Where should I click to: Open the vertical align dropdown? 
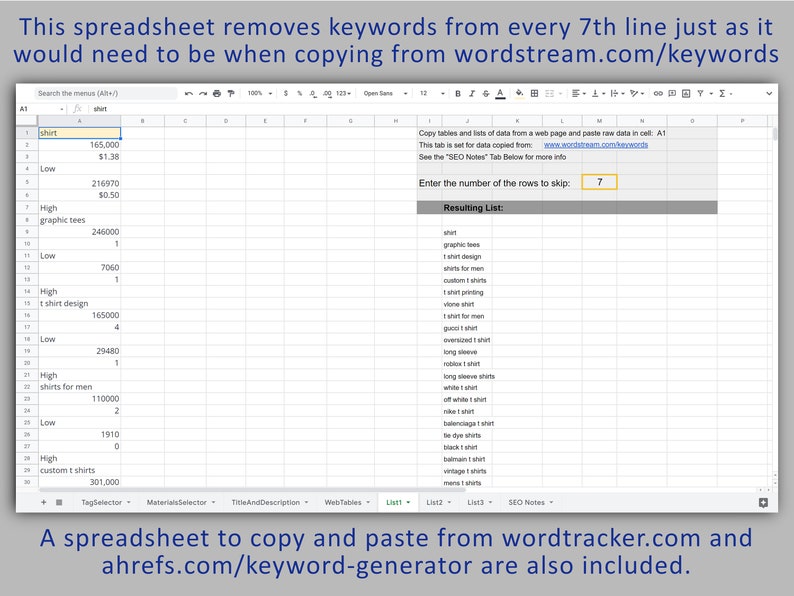pos(598,93)
